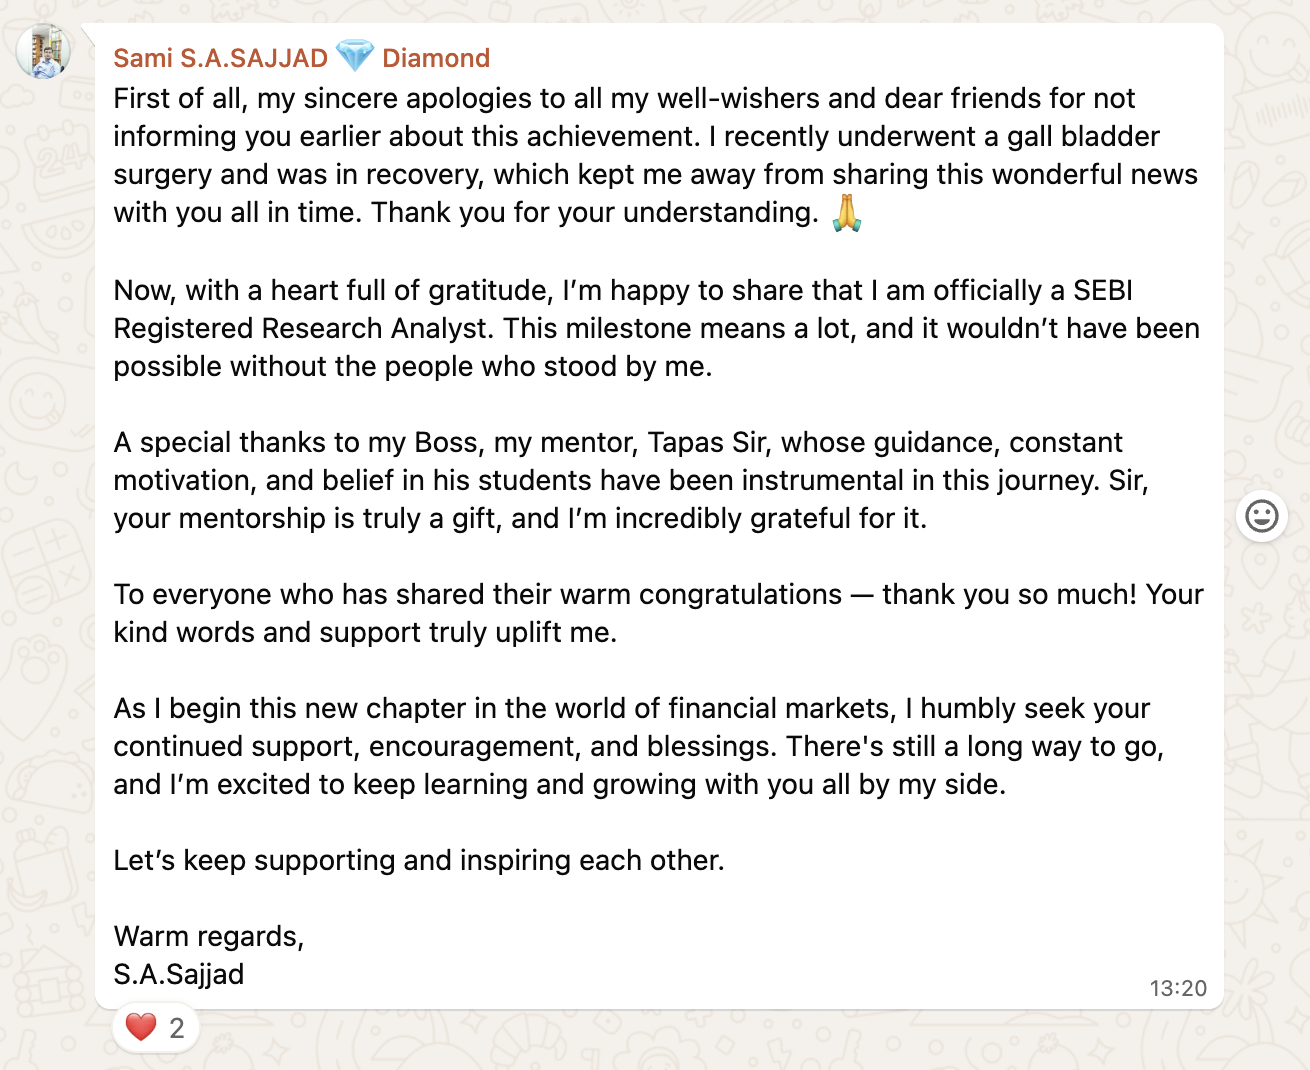The image size is (1310, 1070).
Task: Click the line "Registered Research Analyst"
Action: 304,328
